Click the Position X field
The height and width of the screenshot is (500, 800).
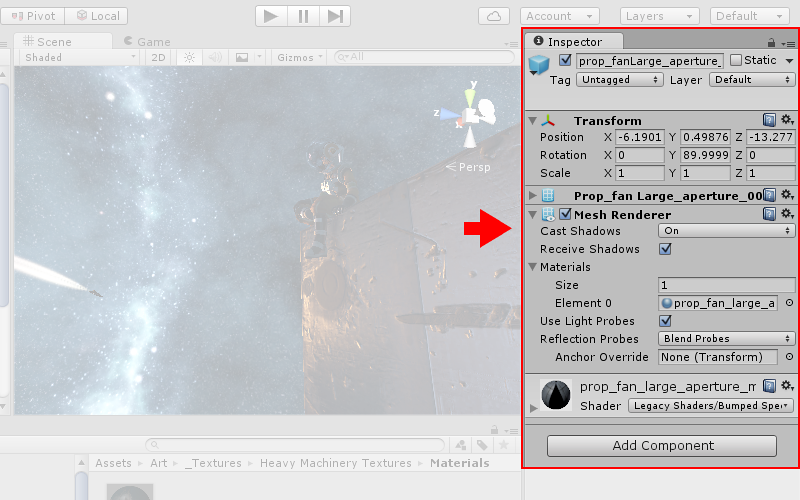tap(640, 137)
